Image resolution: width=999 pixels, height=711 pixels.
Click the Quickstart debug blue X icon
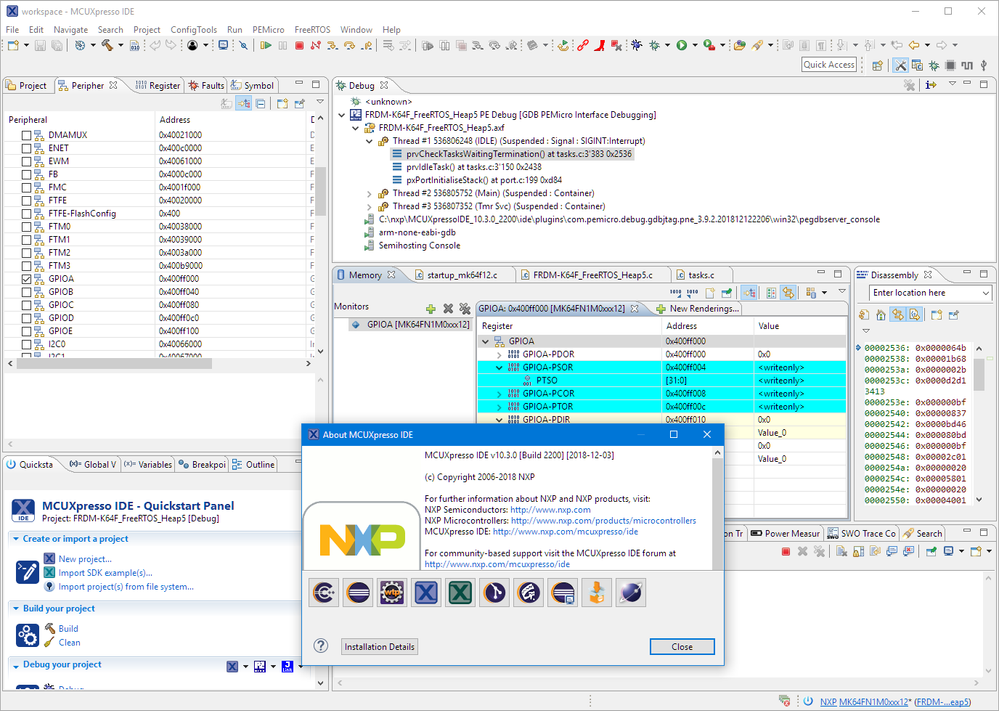click(x=233, y=666)
